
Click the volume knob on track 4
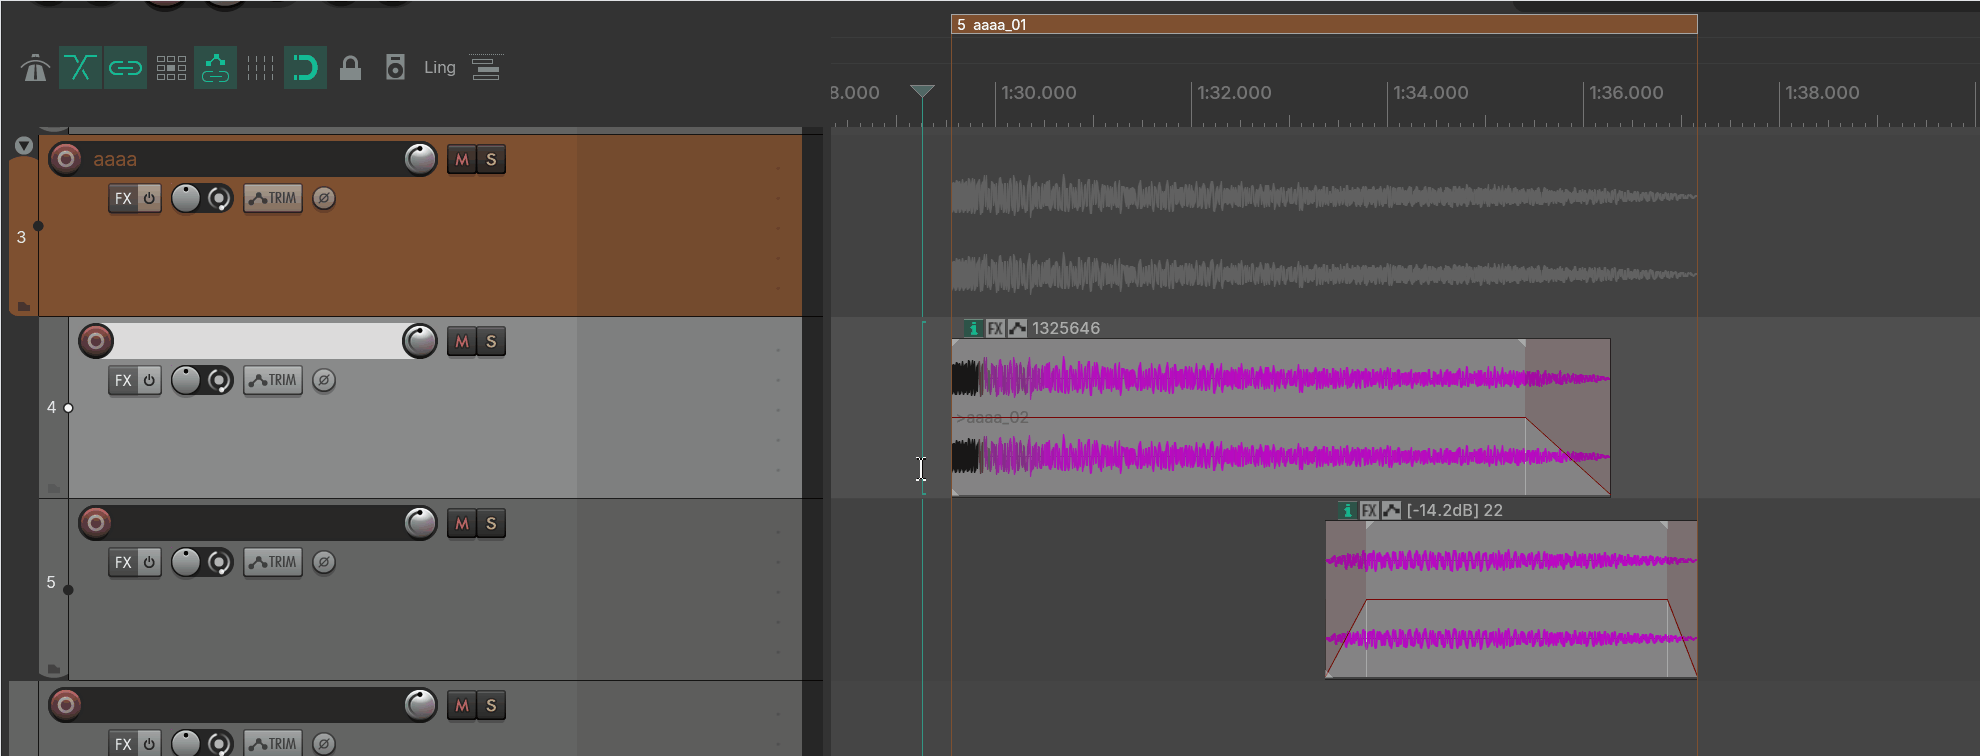[420, 341]
